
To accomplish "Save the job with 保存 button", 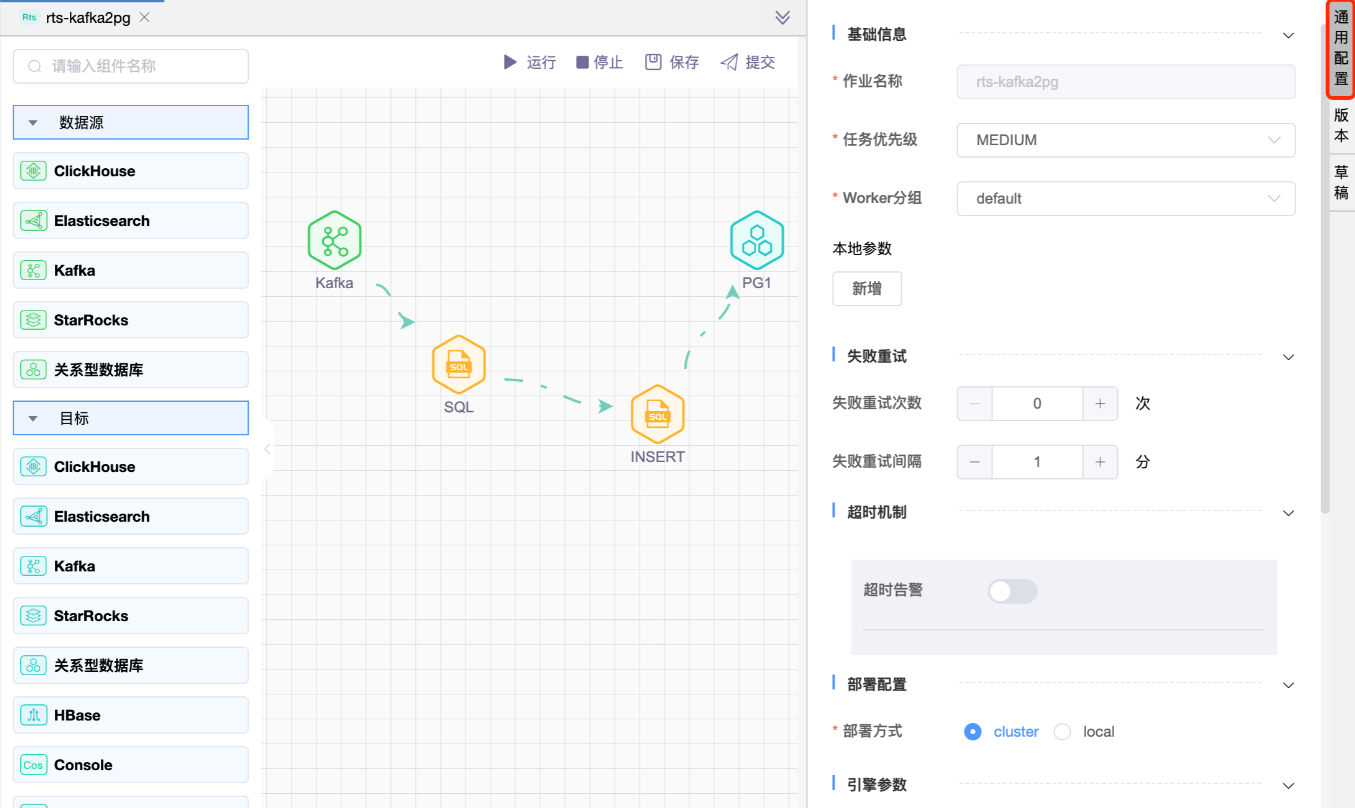I will point(671,62).
